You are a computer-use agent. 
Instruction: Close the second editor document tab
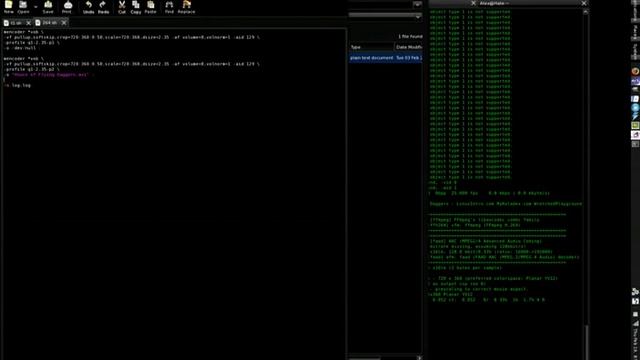point(64,23)
